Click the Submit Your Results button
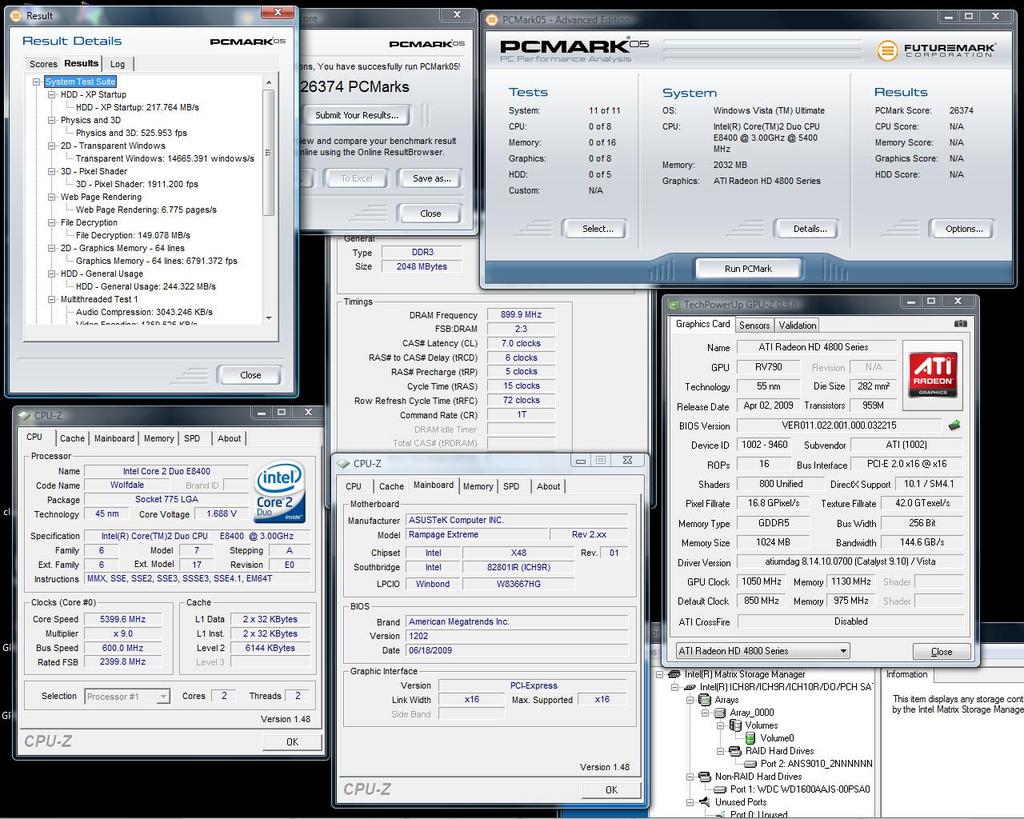1024x819 pixels. [x=356, y=115]
